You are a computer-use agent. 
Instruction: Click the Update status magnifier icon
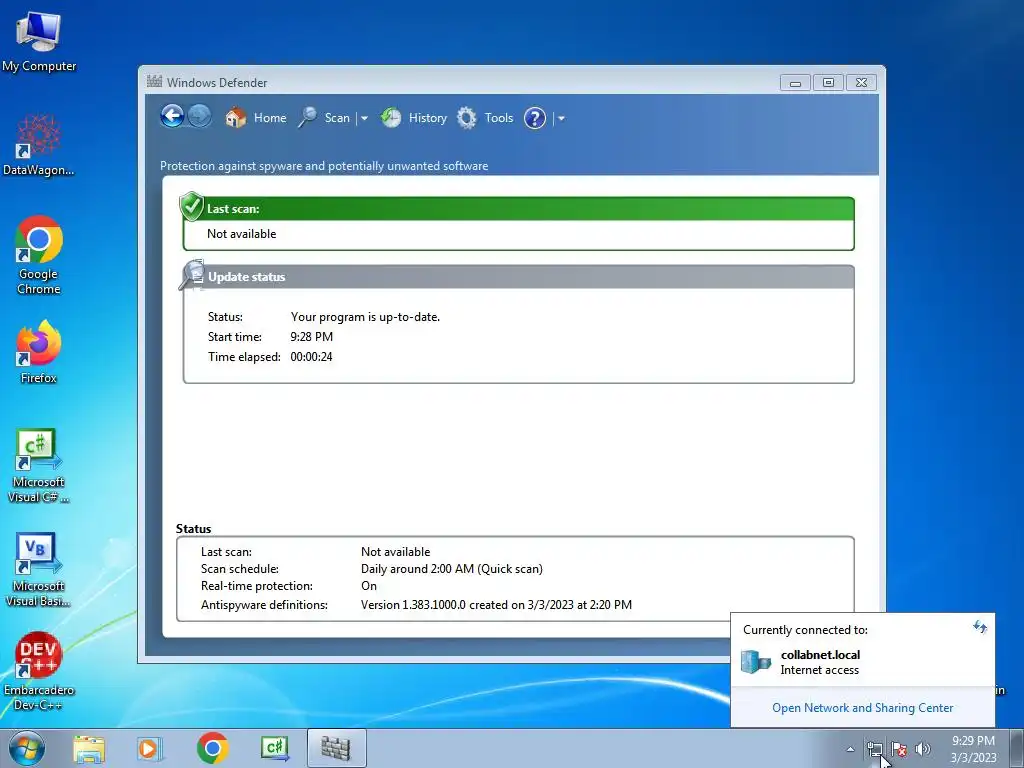click(x=192, y=274)
